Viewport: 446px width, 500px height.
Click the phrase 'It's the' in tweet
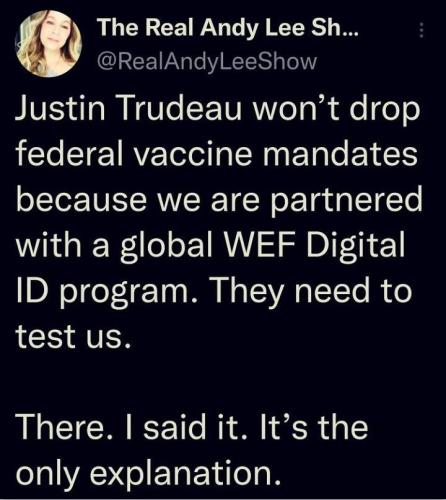(311, 427)
